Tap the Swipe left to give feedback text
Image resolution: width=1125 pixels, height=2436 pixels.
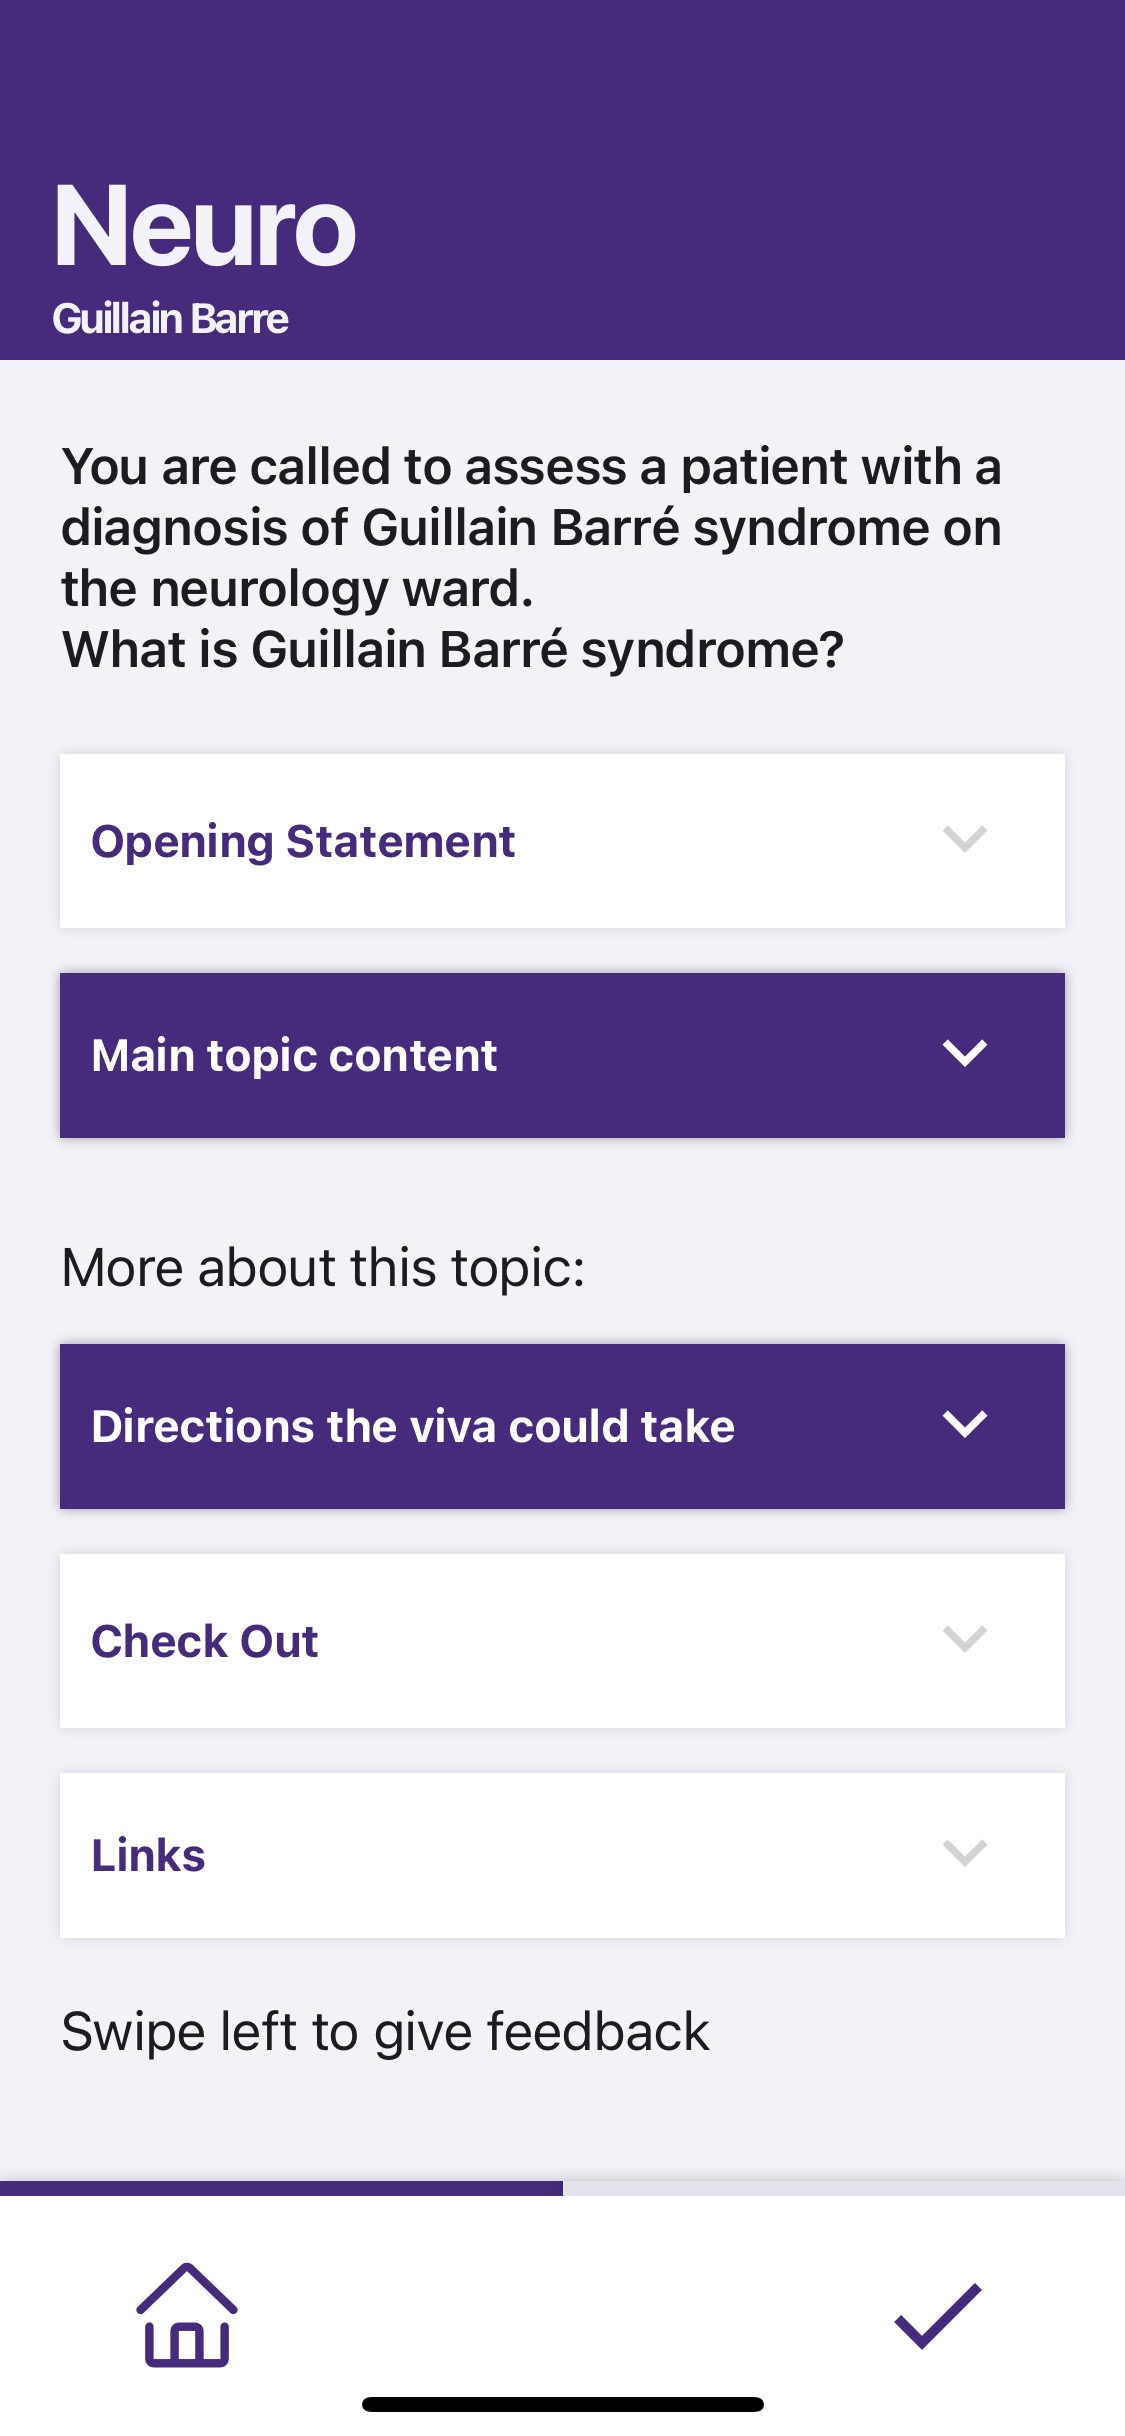tap(385, 2032)
